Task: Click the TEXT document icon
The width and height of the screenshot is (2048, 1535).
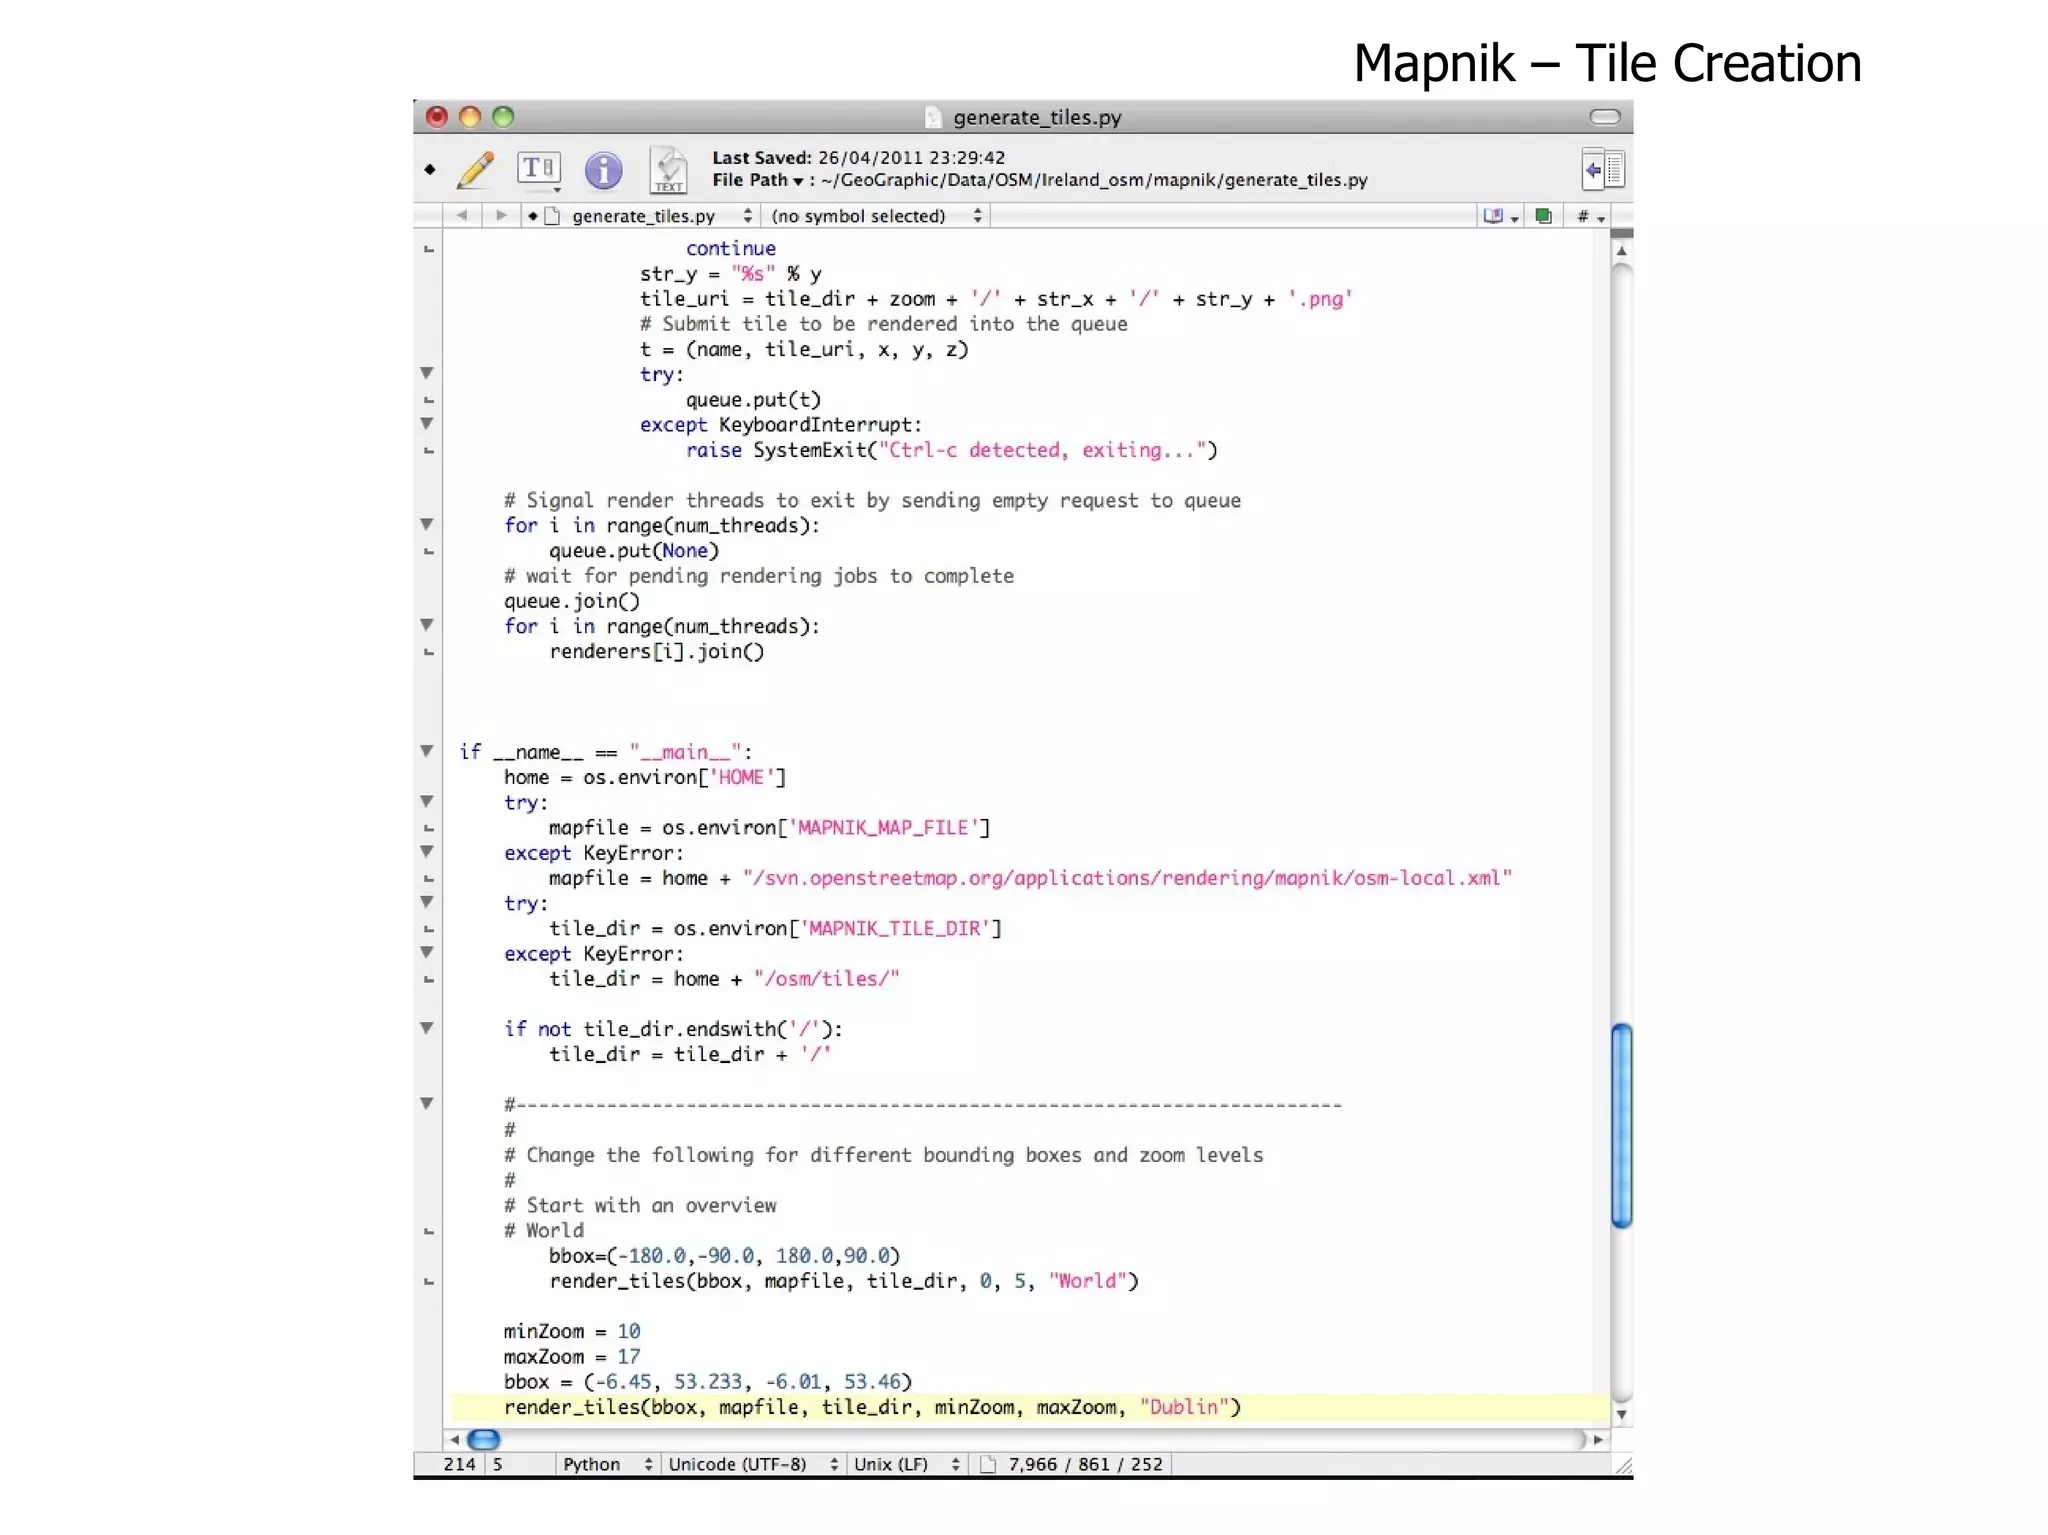Action: [x=668, y=170]
